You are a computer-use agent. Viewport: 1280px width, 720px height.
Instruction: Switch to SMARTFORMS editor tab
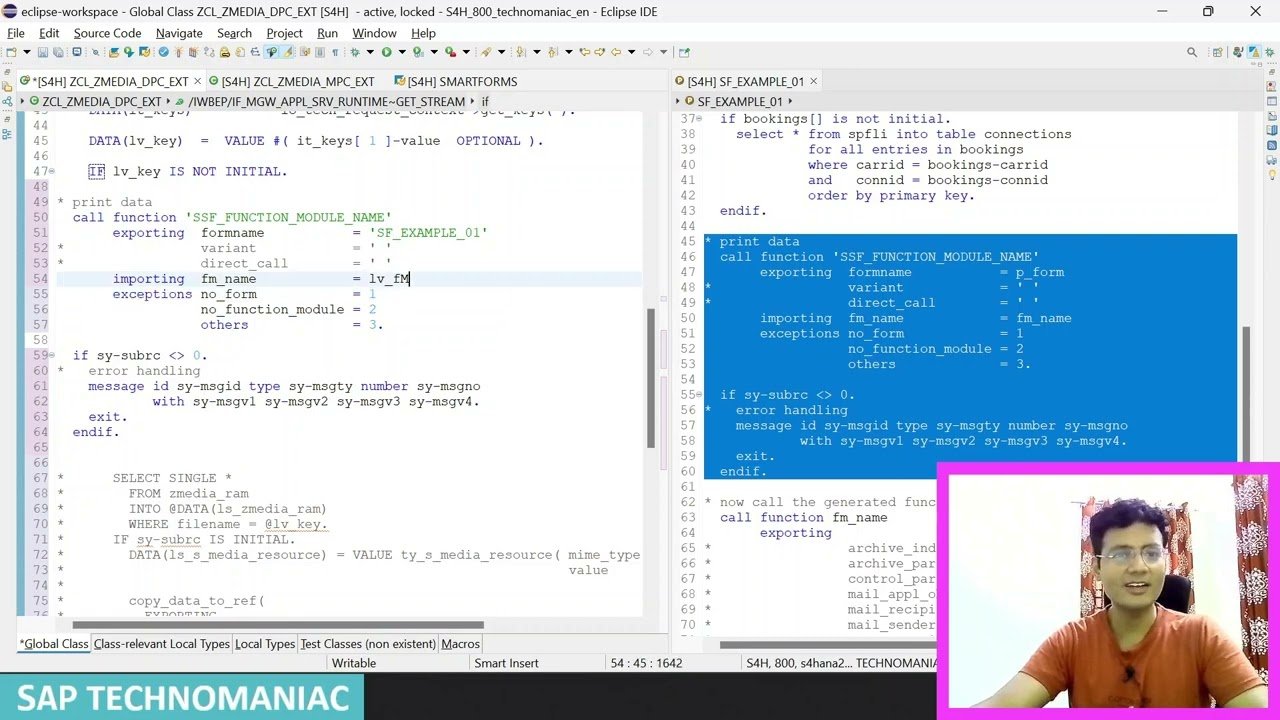[x=456, y=82]
